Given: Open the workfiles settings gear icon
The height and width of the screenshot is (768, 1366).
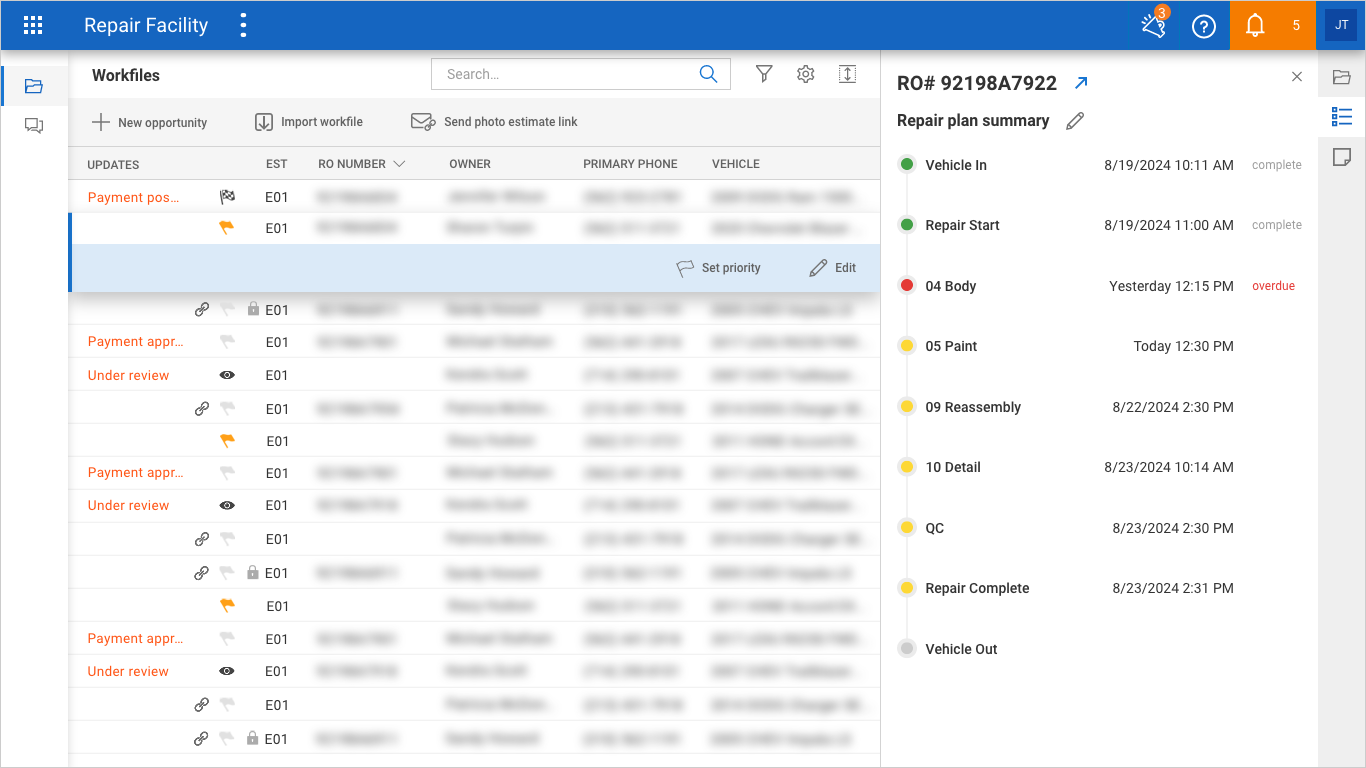Looking at the screenshot, I should [x=806, y=74].
